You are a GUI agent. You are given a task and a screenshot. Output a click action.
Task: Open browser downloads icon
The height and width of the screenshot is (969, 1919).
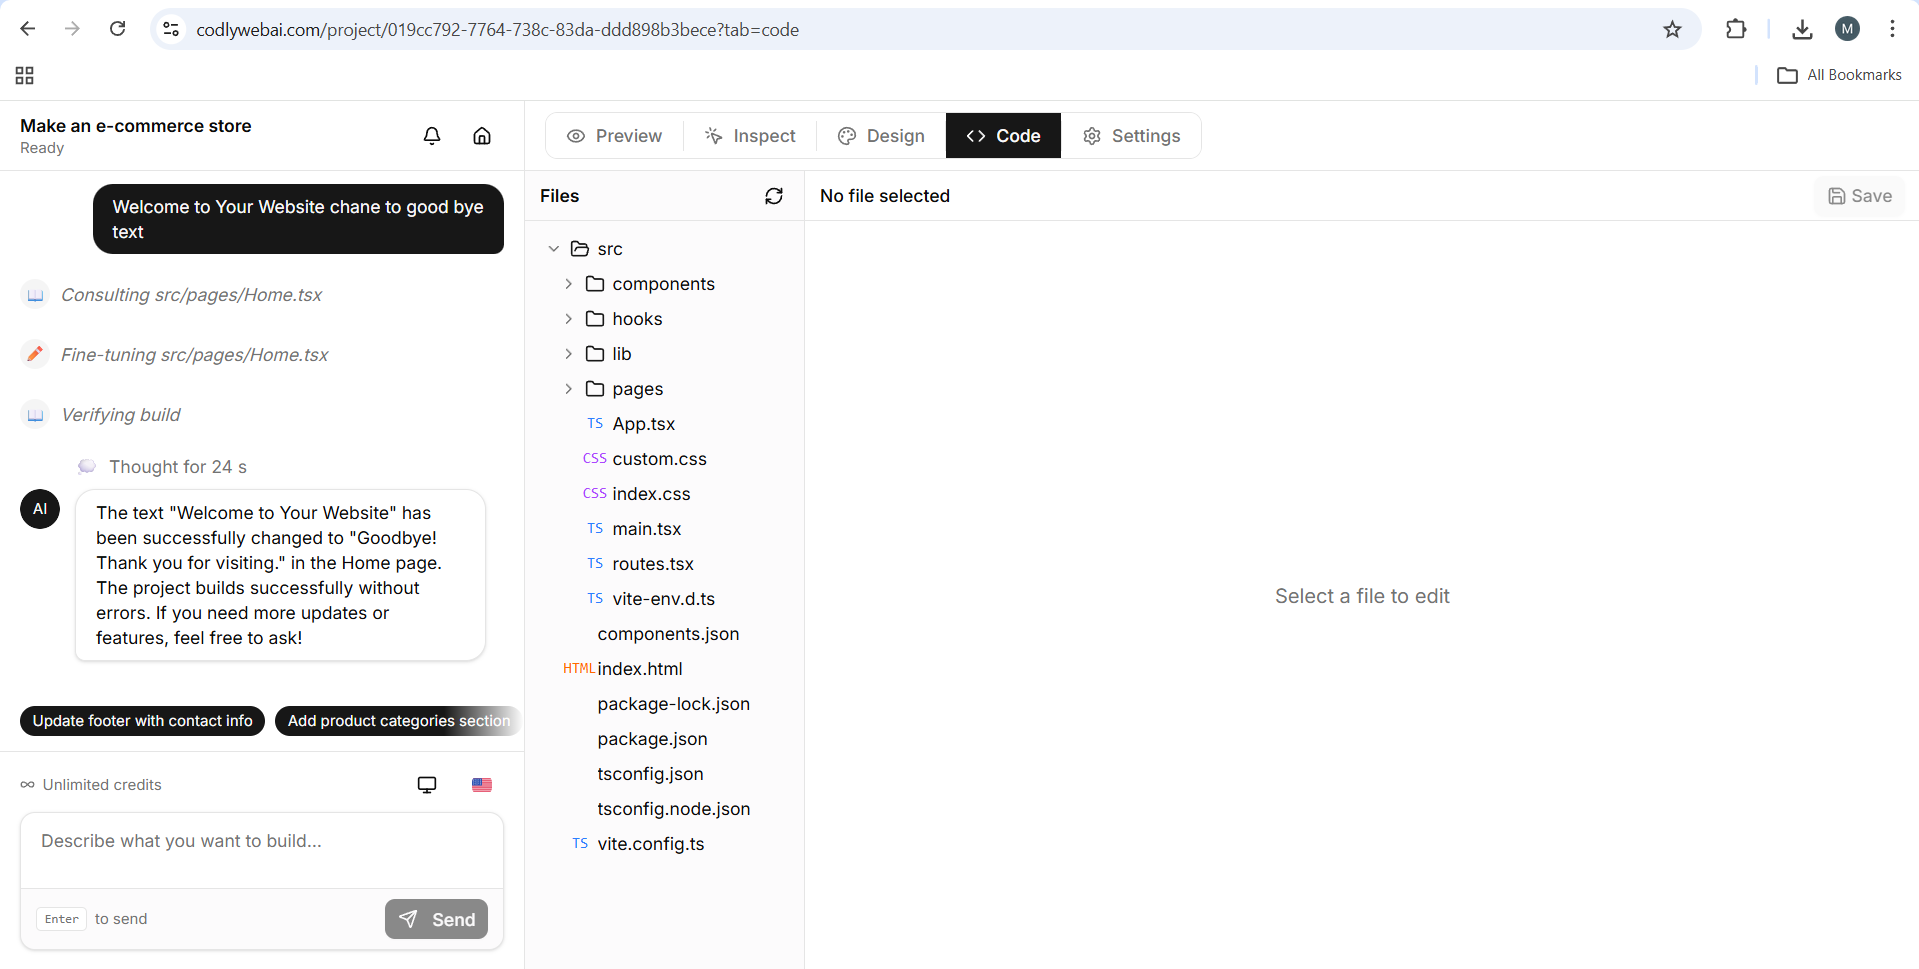pyautogui.click(x=1802, y=30)
